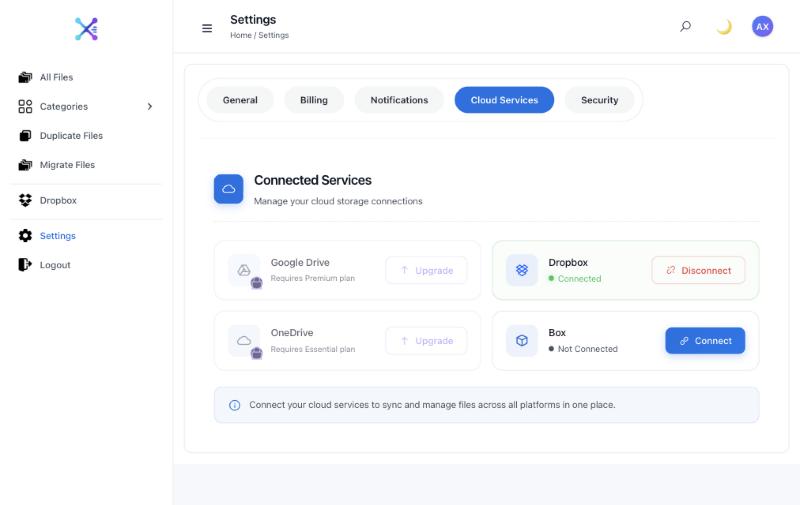The image size is (800, 505).
Task: Click the green Connected status text
Action: point(580,279)
